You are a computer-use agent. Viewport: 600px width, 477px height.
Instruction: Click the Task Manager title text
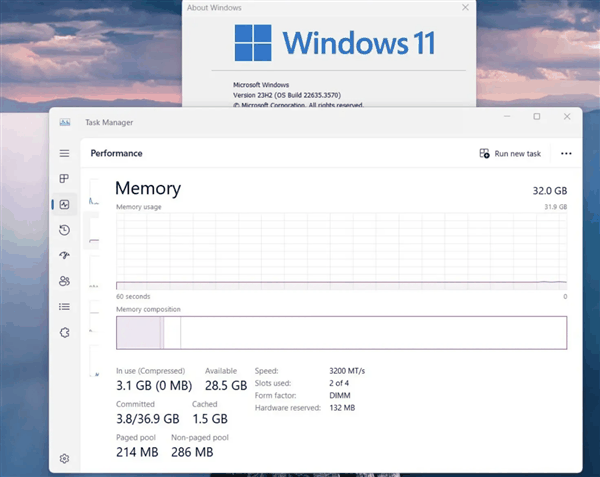109,122
